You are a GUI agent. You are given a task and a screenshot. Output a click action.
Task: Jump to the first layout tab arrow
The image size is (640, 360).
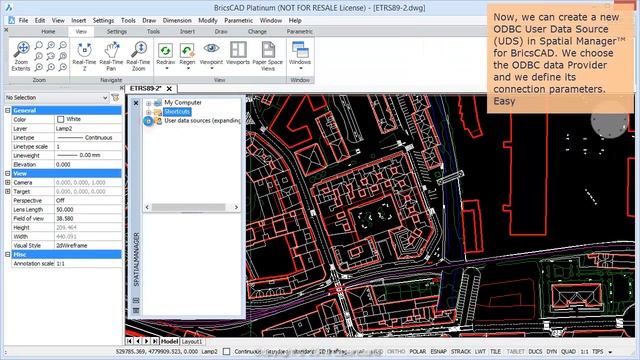130,341
